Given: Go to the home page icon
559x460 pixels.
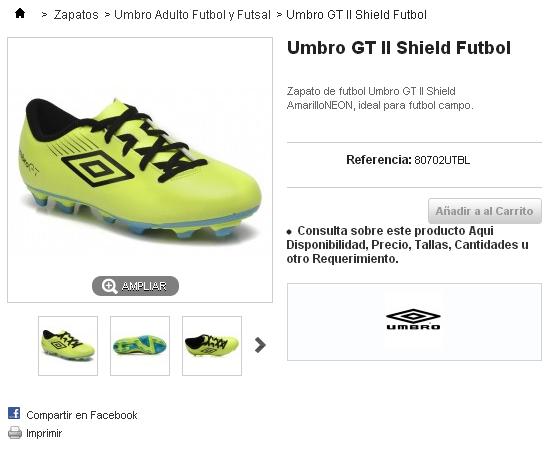Looking at the screenshot, I should tap(20, 14).
